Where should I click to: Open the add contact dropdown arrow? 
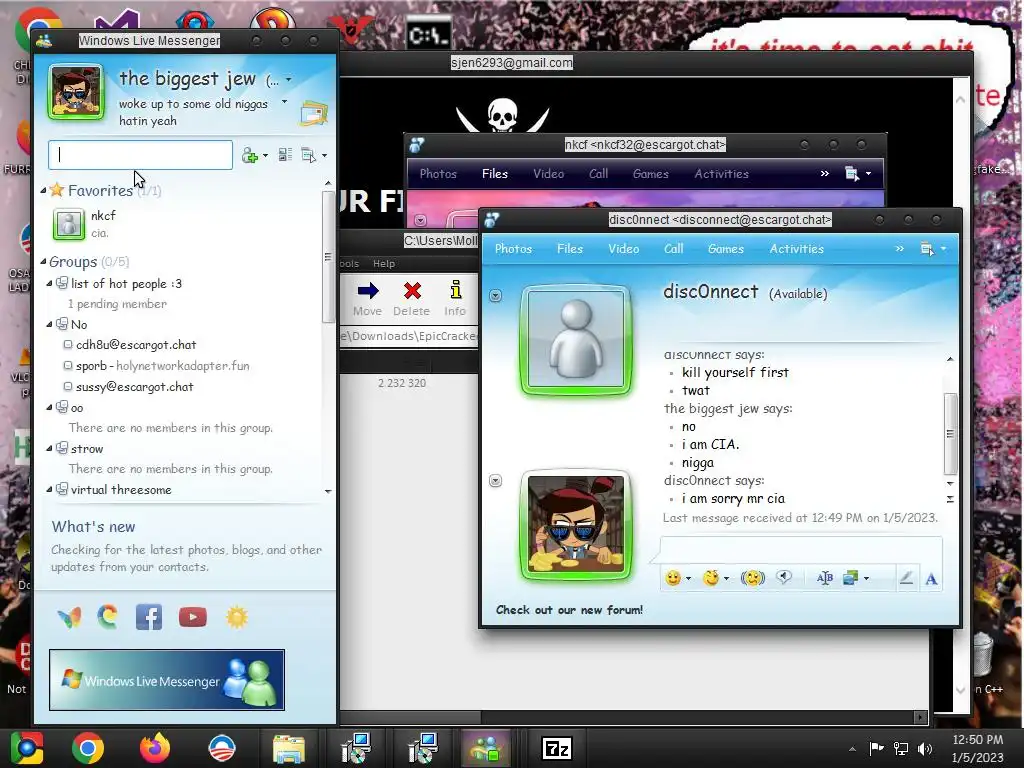coord(265,156)
